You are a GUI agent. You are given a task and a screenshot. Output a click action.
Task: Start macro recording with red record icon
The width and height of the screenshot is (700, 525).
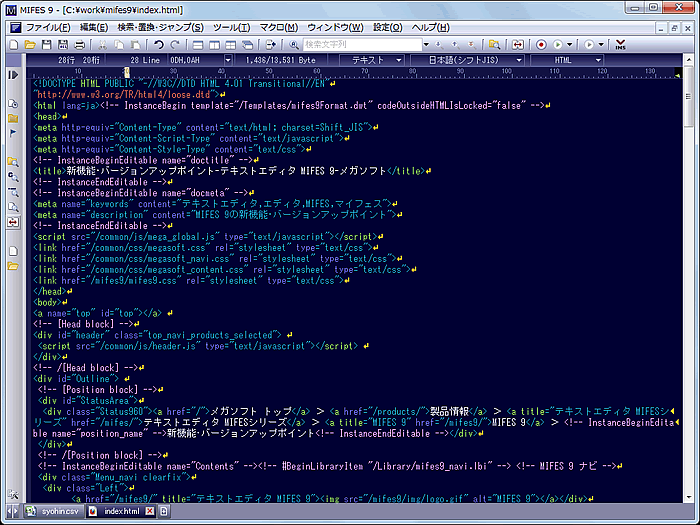(x=541, y=45)
